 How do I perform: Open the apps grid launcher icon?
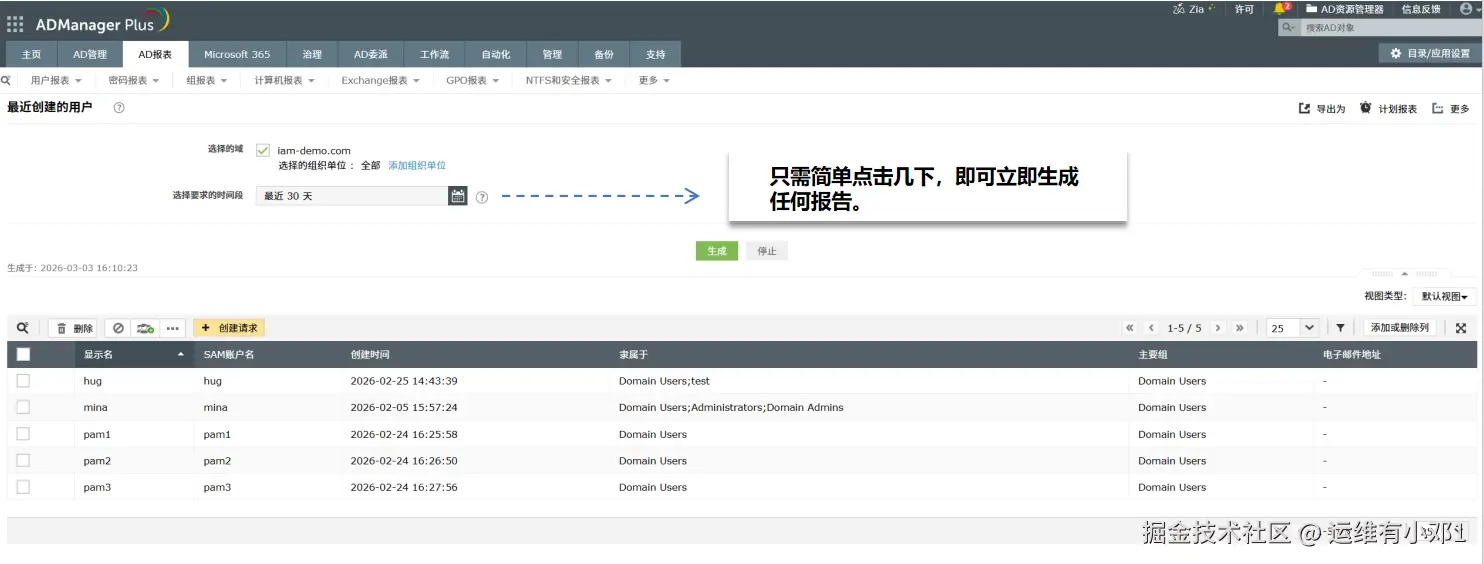click(x=15, y=24)
